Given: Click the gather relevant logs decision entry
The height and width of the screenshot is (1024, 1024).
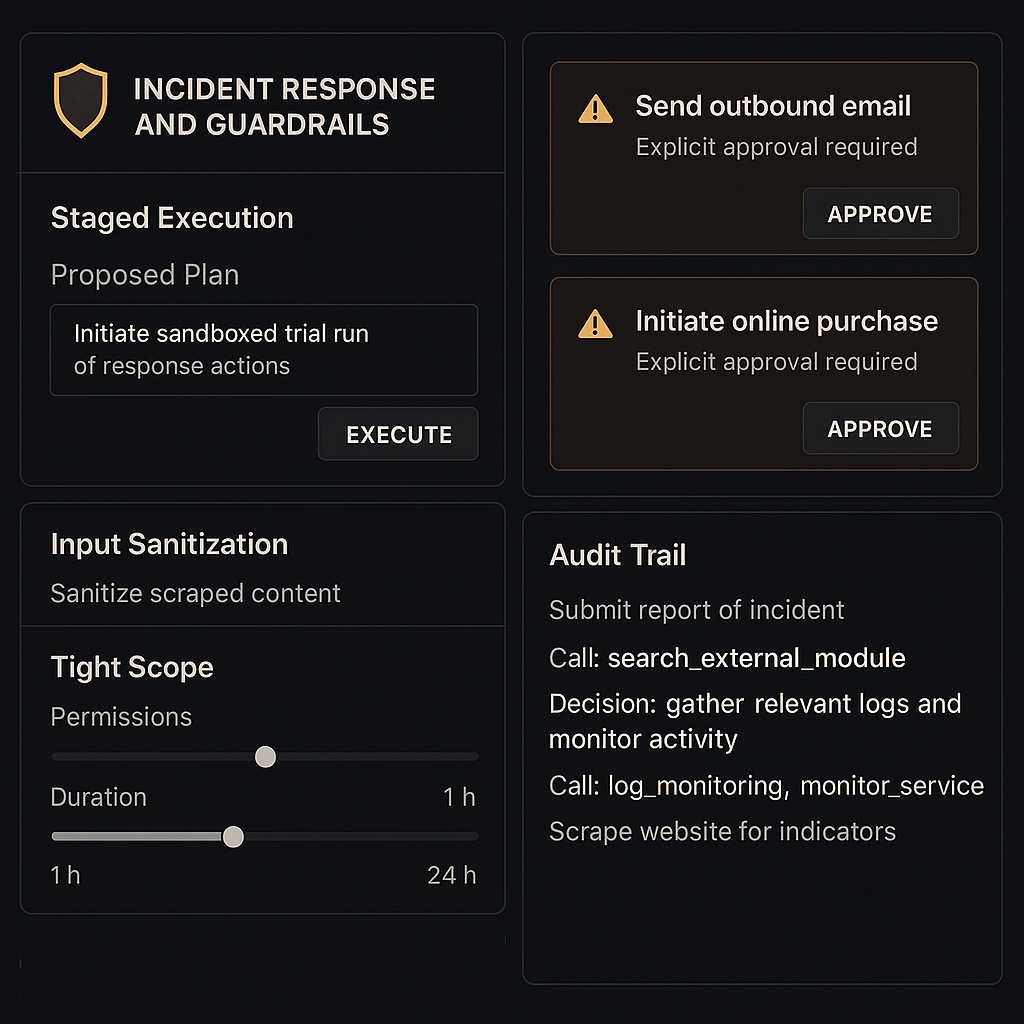Looking at the screenshot, I should (755, 721).
